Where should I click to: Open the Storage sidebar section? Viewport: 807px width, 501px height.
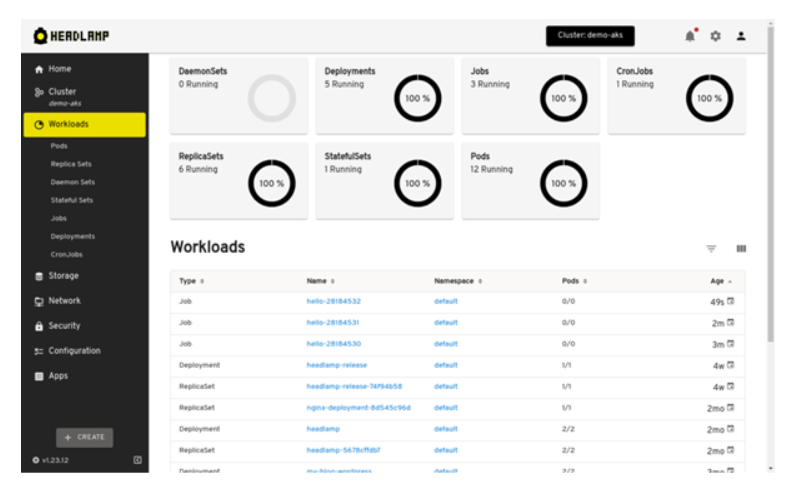point(63,276)
